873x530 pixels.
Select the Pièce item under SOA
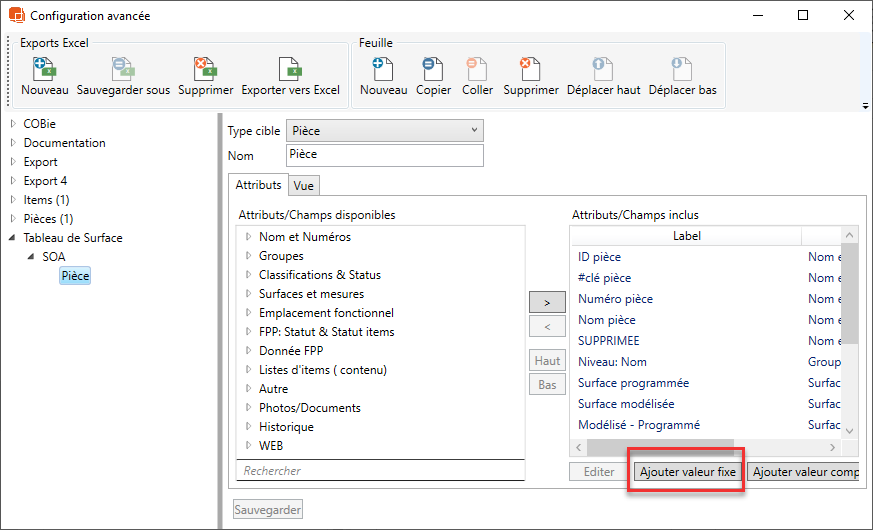[75, 276]
